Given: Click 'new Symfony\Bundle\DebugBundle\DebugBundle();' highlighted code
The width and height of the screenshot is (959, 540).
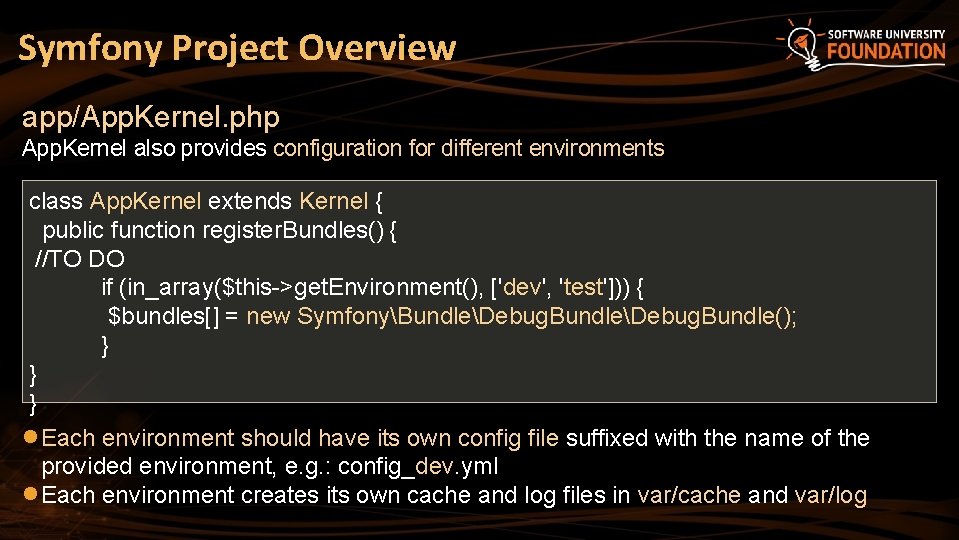Looking at the screenshot, I should (x=521, y=317).
